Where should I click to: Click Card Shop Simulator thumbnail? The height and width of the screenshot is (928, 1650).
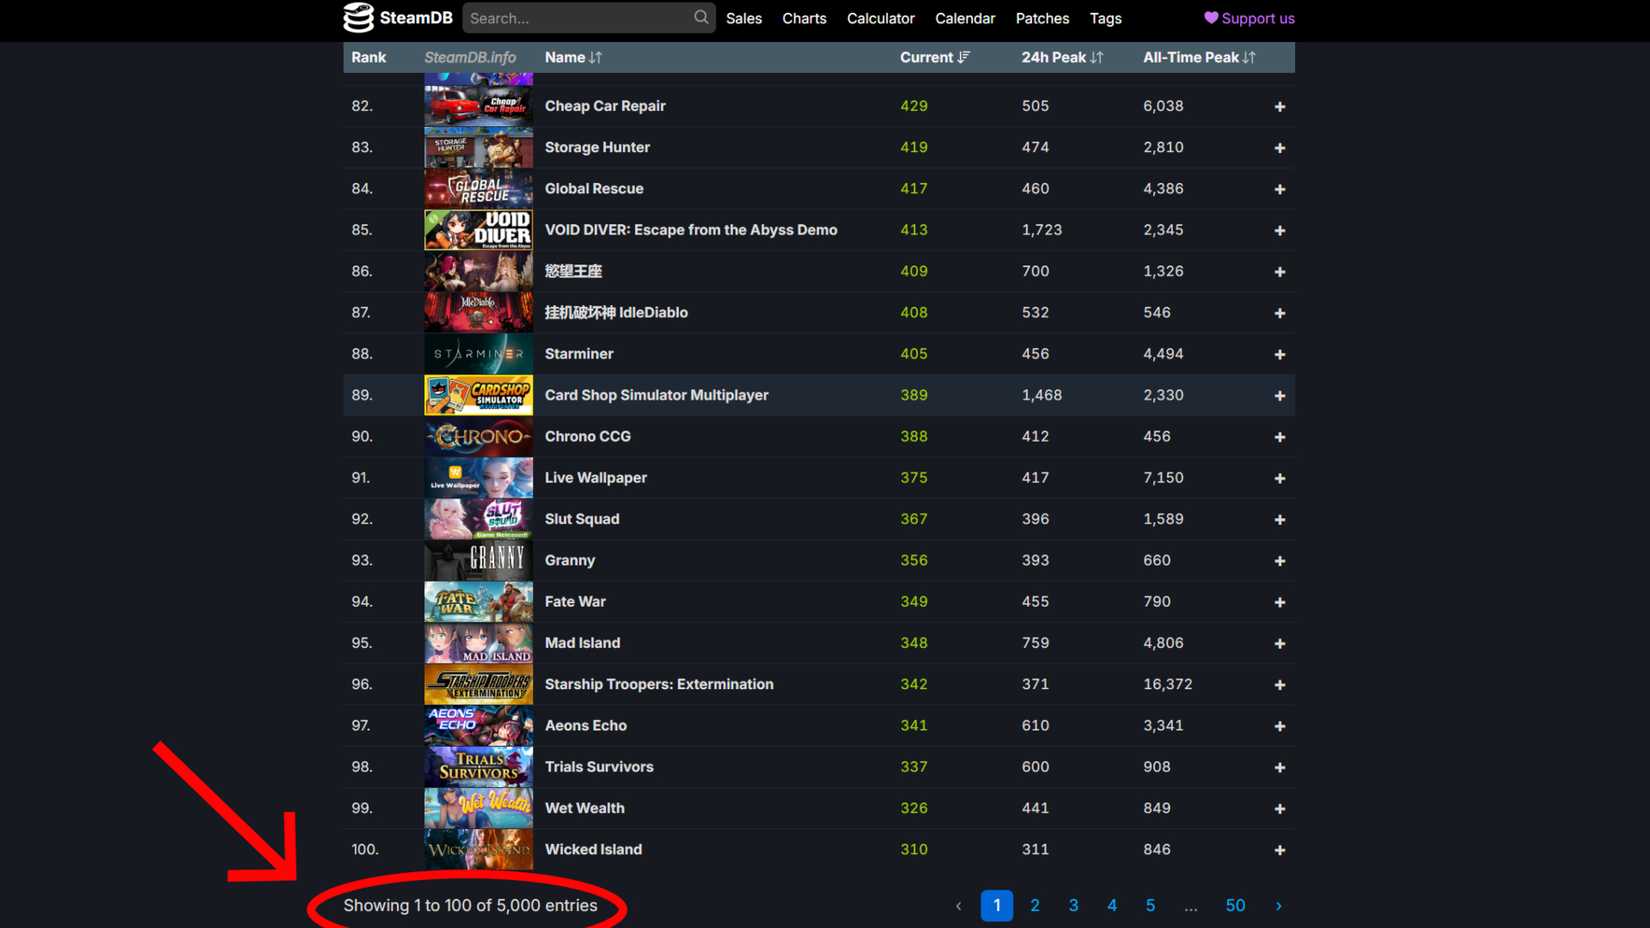click(478, 395)
